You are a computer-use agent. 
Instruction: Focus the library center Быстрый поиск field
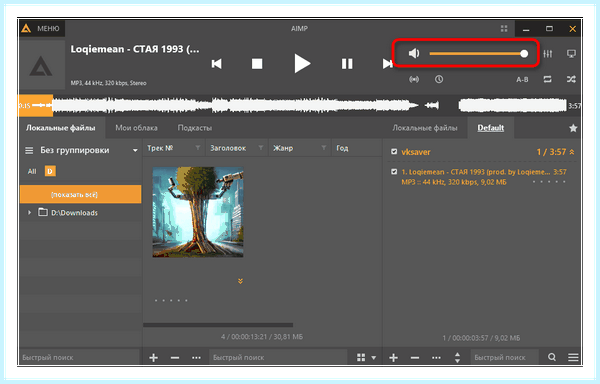[278, 357]
